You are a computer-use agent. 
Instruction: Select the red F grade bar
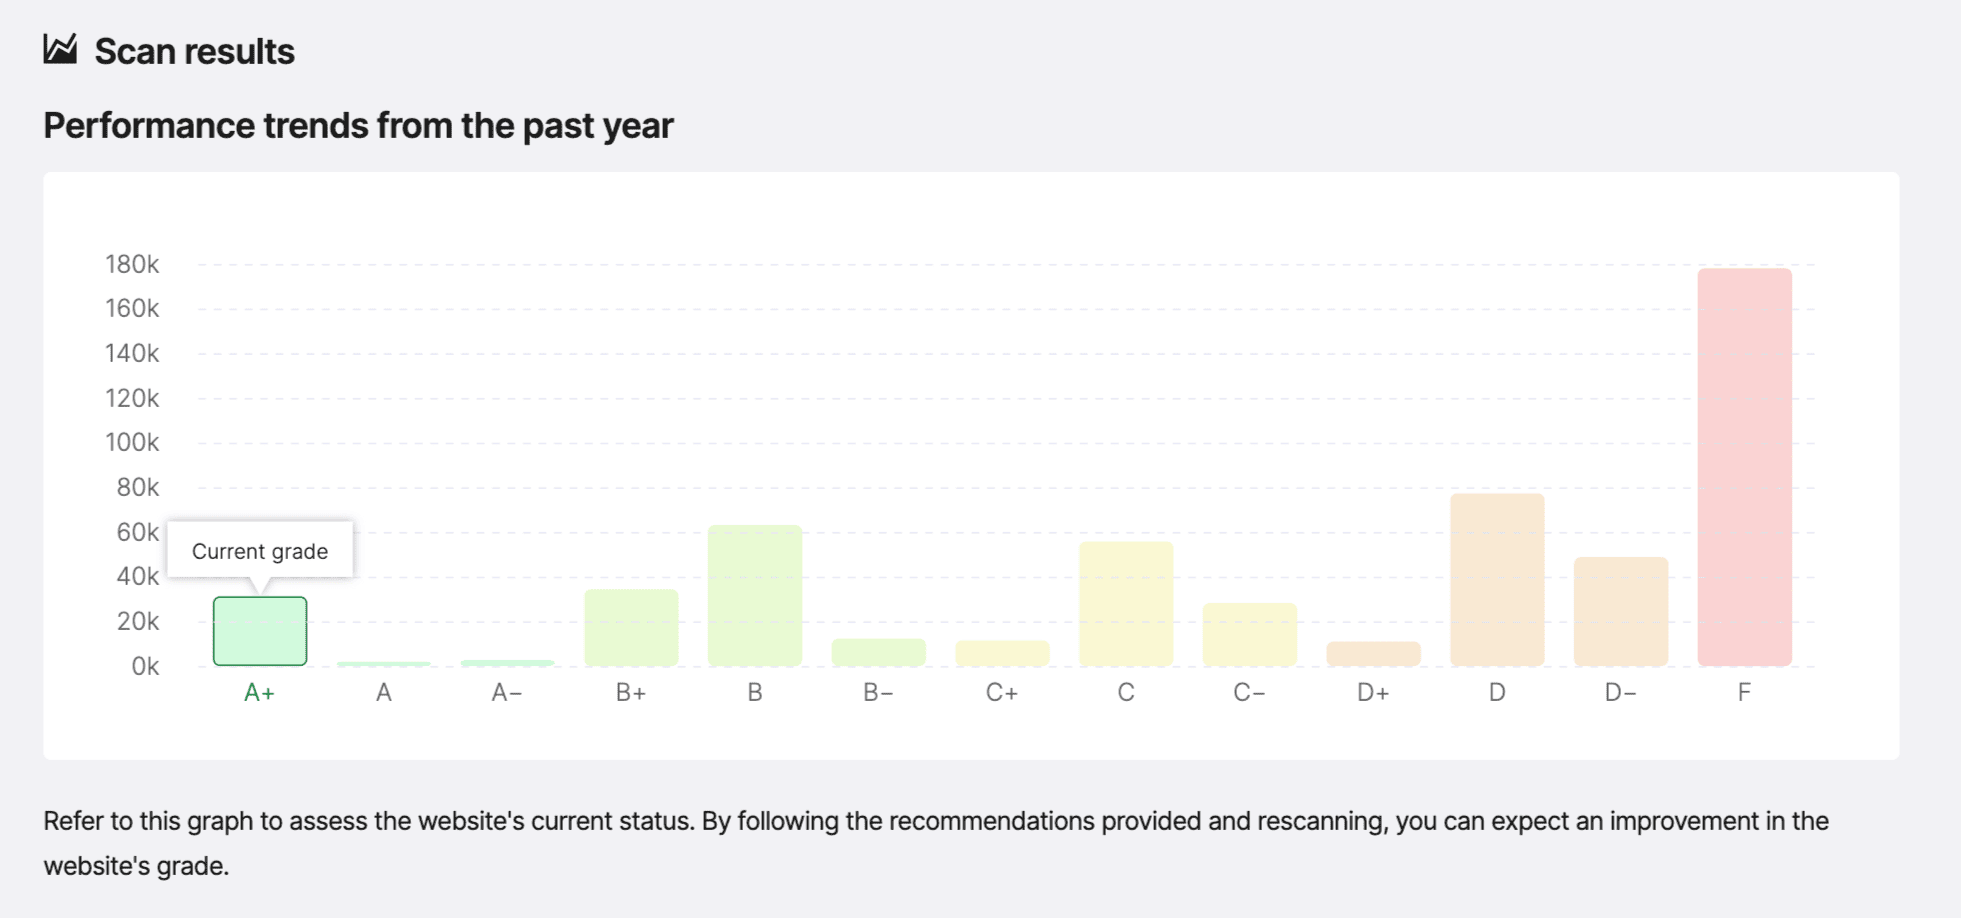pyautogui.click(x=1744, y=467)
